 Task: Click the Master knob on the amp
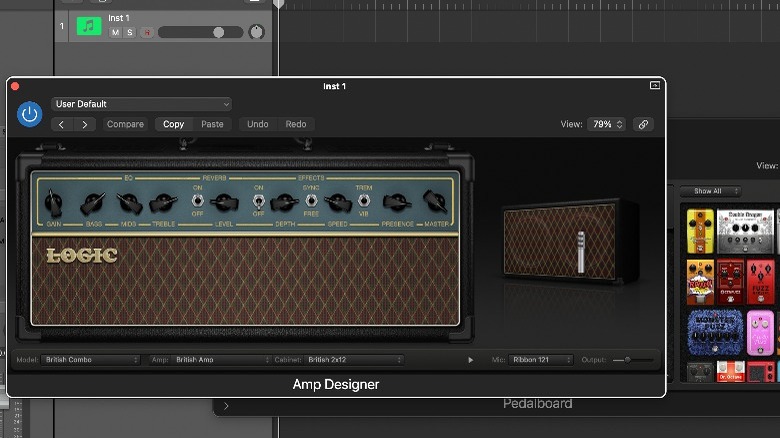coord(436,203)
